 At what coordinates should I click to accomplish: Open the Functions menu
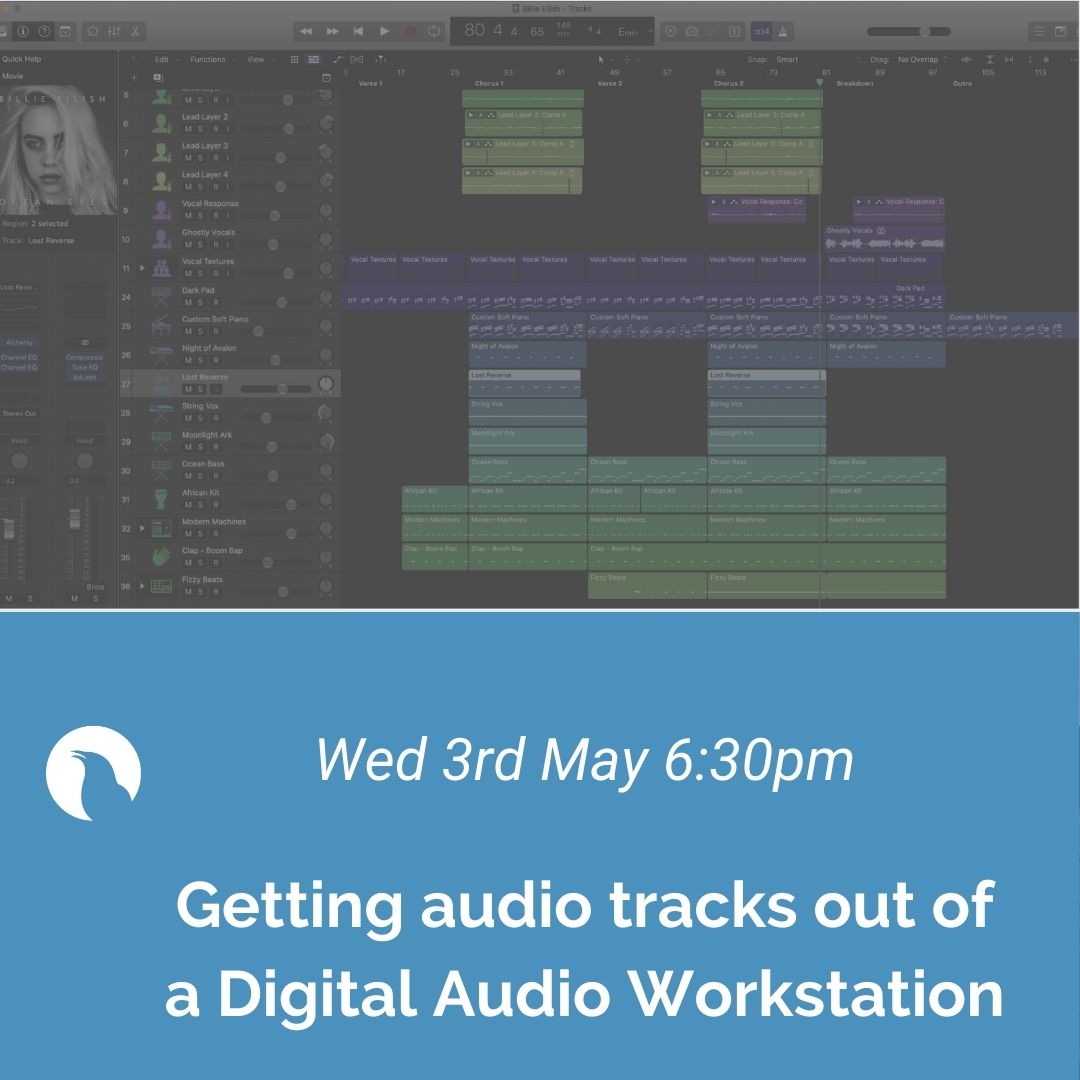209,60
